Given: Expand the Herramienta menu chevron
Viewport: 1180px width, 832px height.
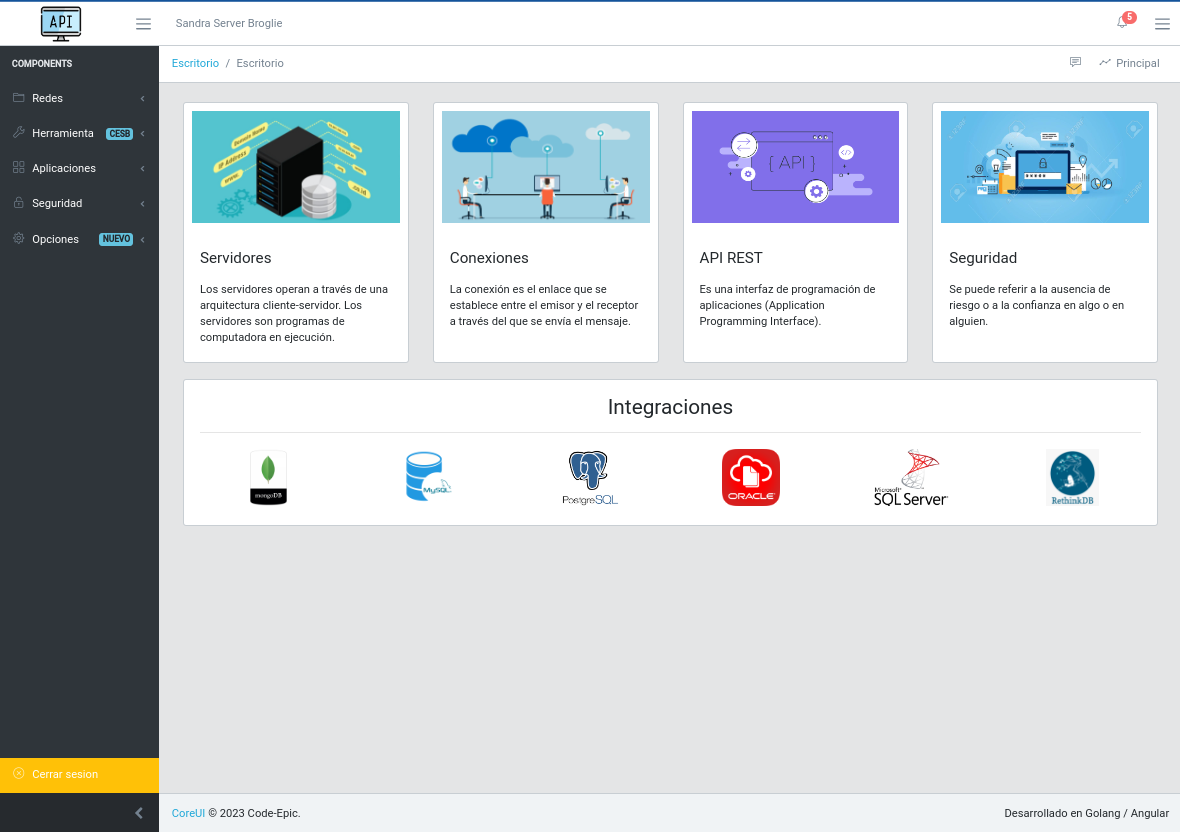Looking at the screenshot, I should [142, 133].
